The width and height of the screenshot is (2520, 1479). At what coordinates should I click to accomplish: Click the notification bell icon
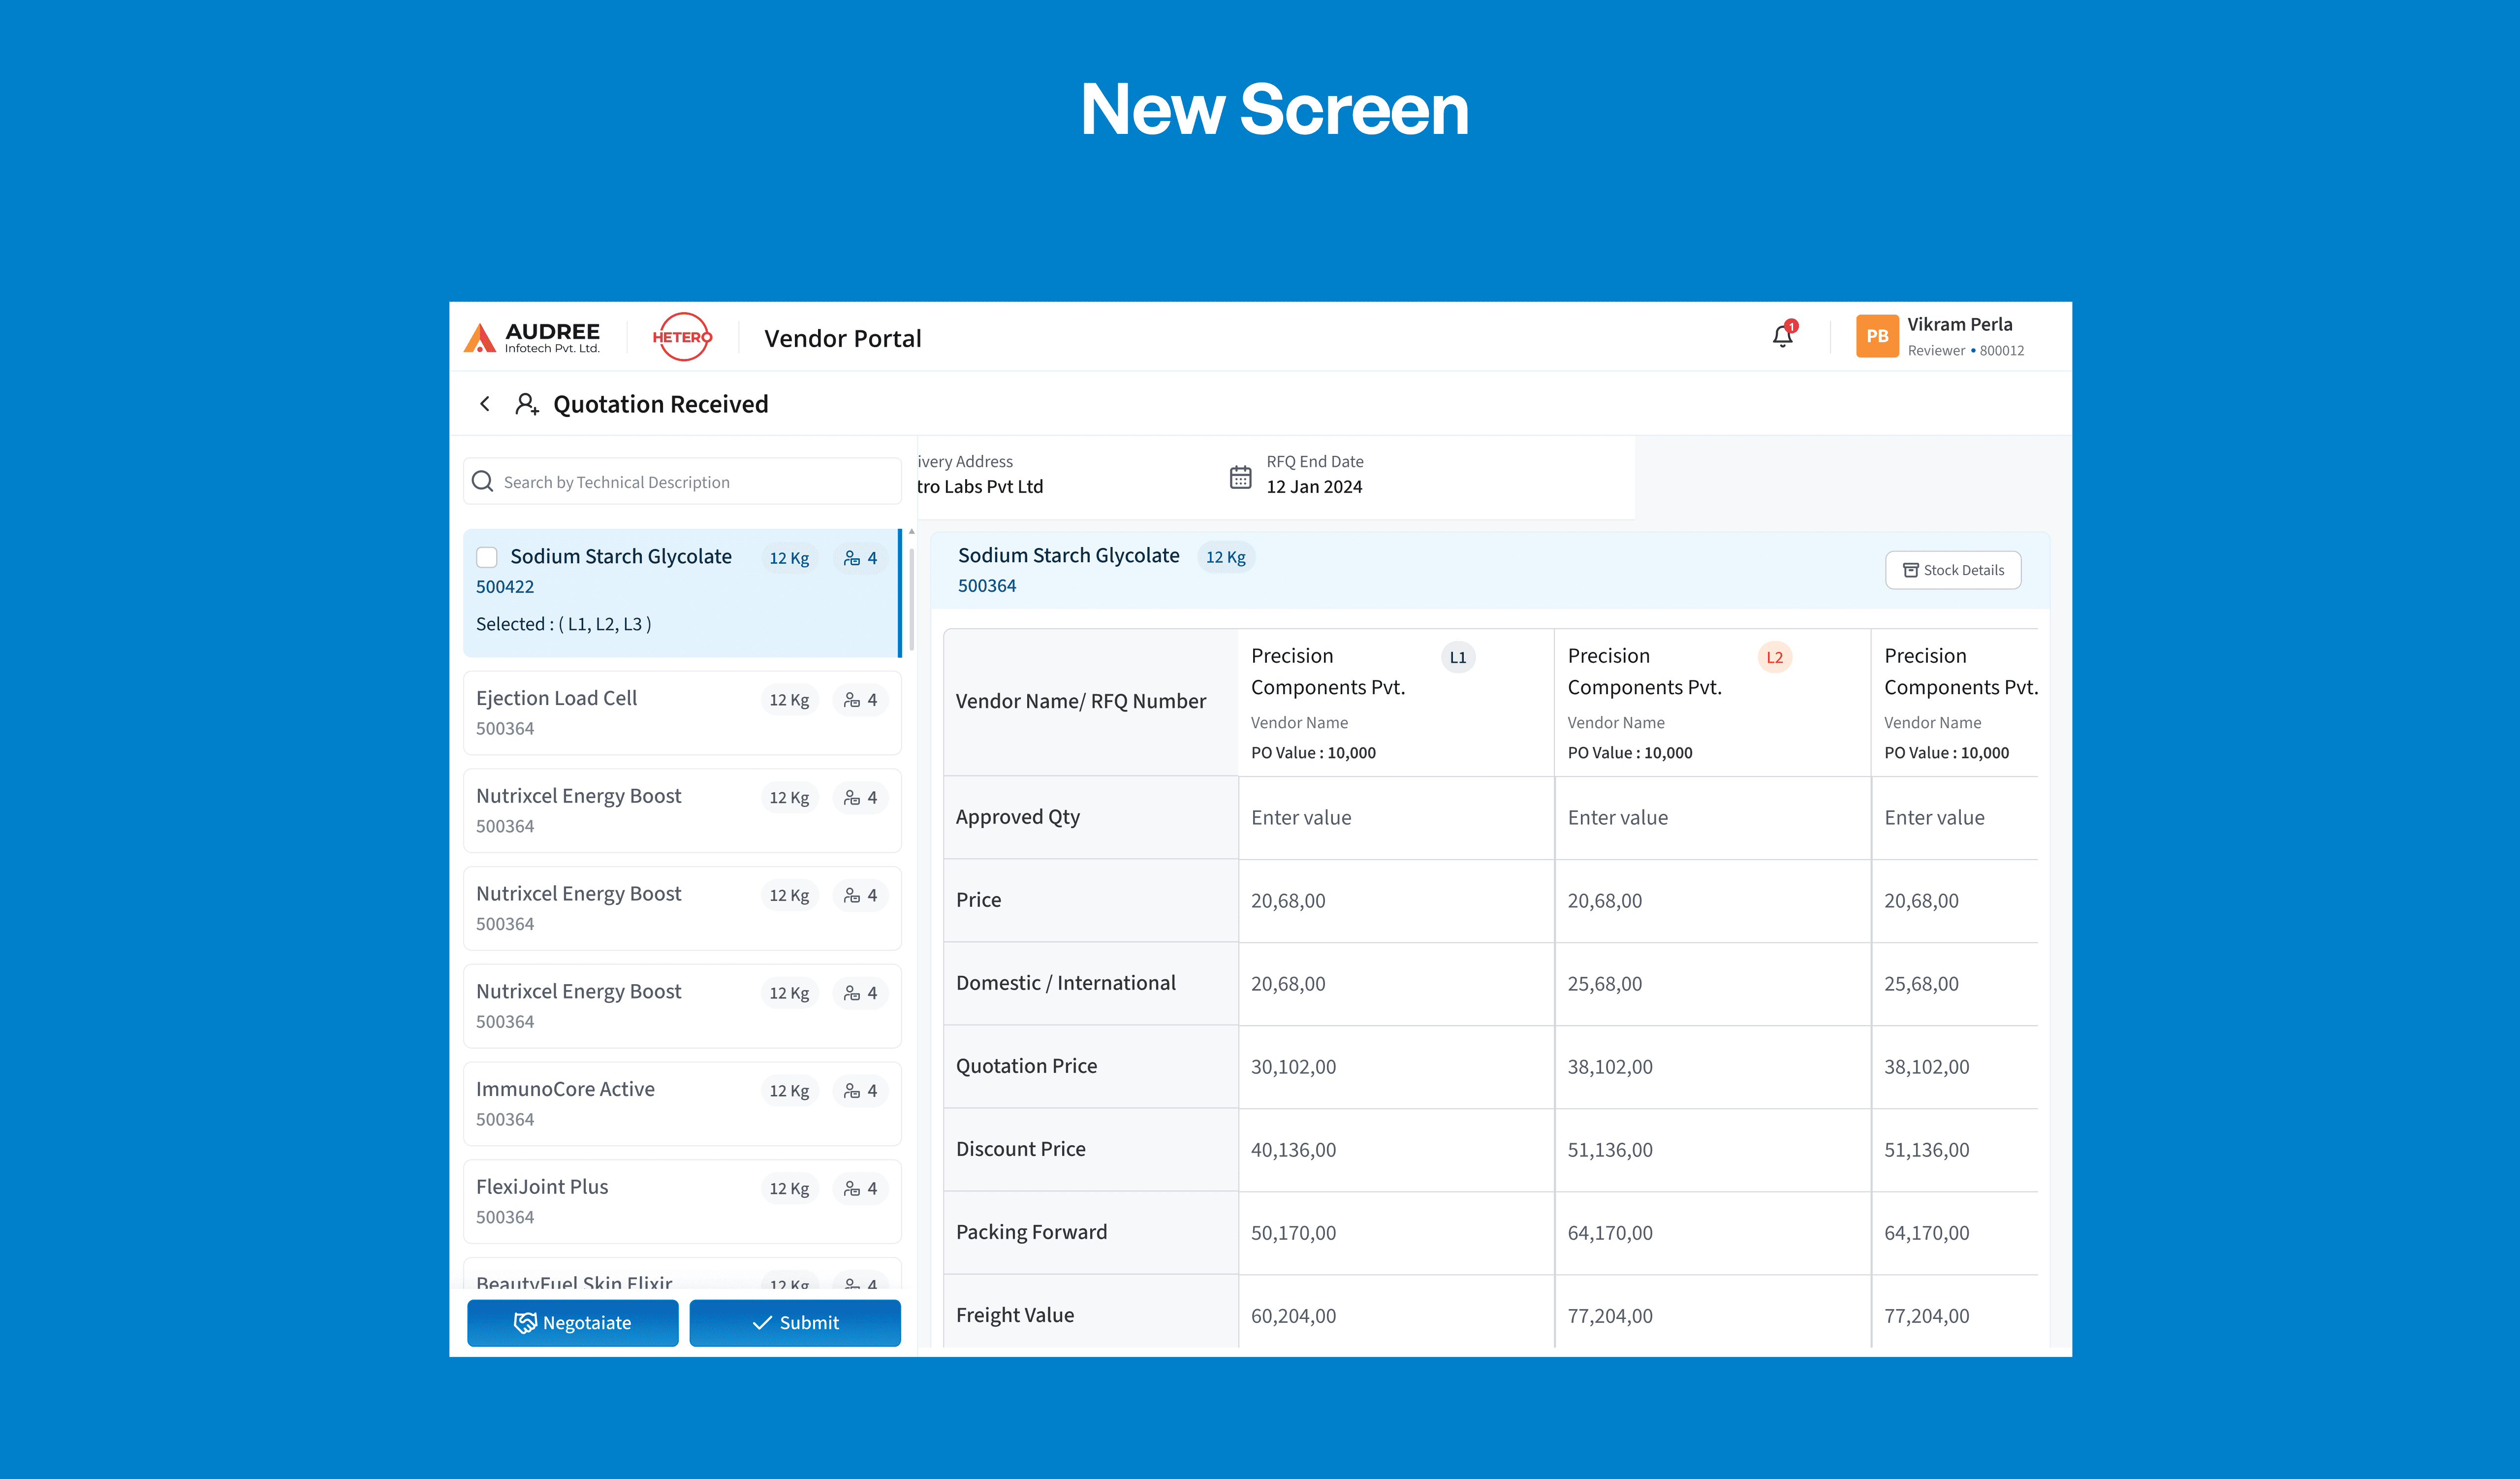[x=1782, y=337]
